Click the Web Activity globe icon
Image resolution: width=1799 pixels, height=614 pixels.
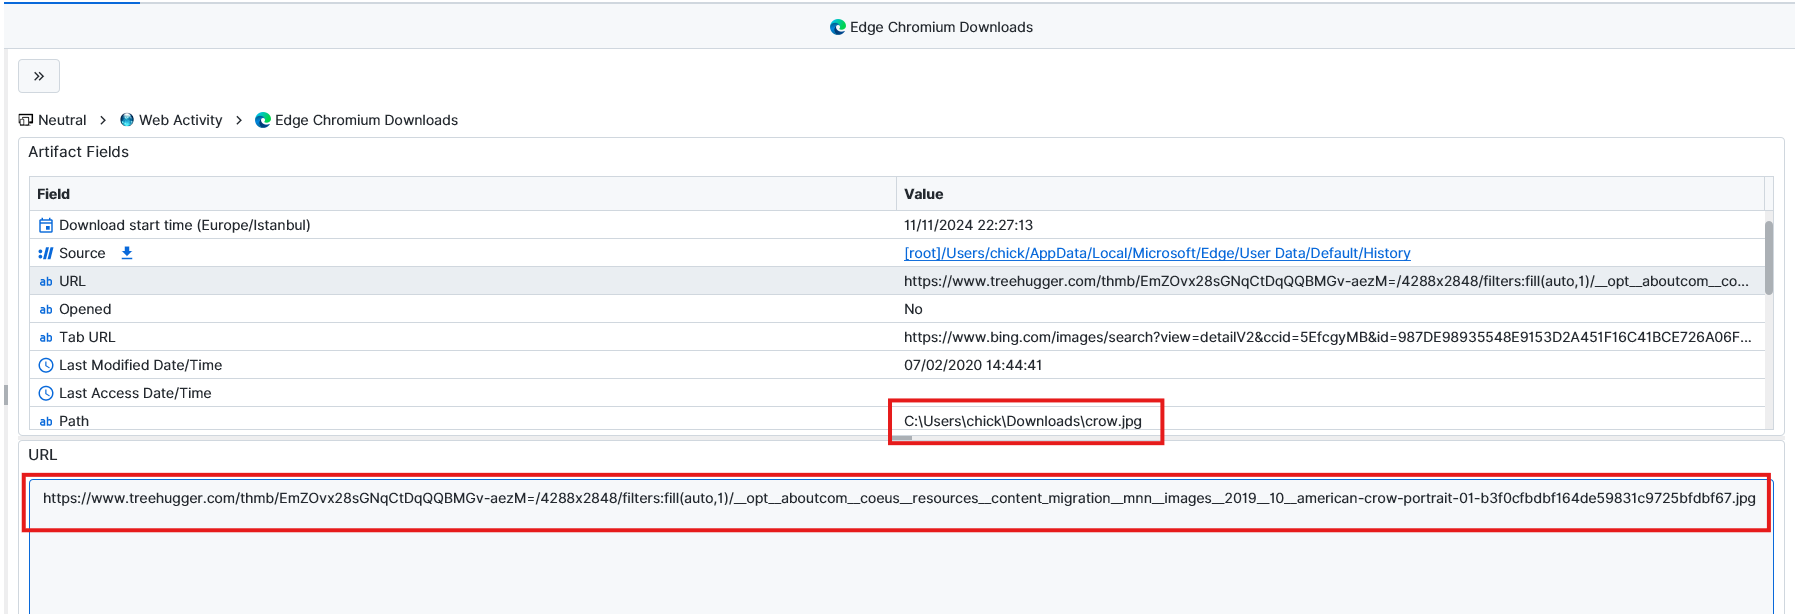click(x=127, y=120)
